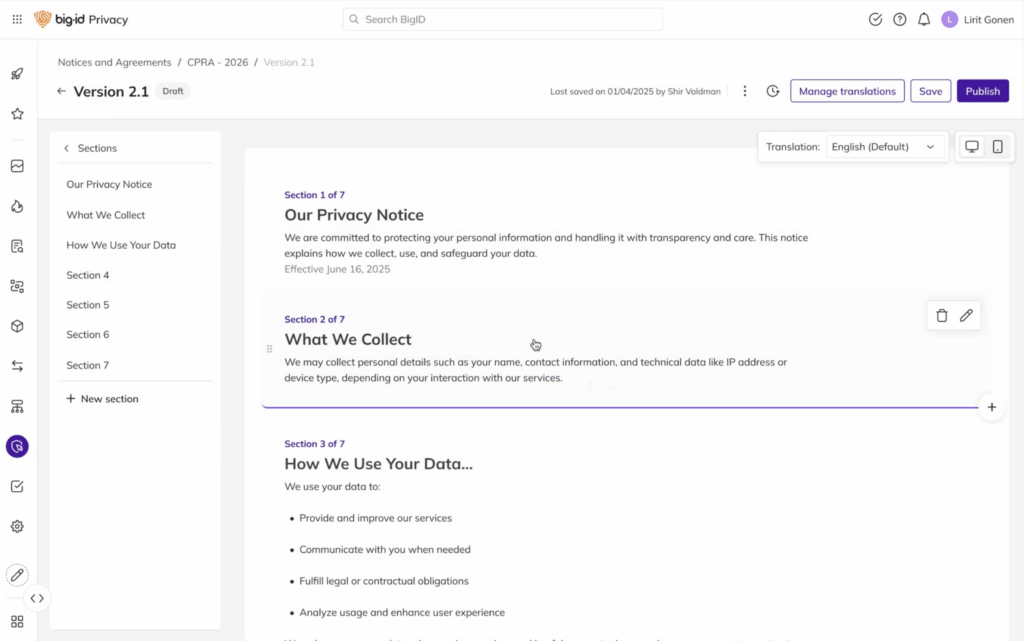Collapse the Sections panel back arrow
1024x641 pixels.
pos(67,148)
